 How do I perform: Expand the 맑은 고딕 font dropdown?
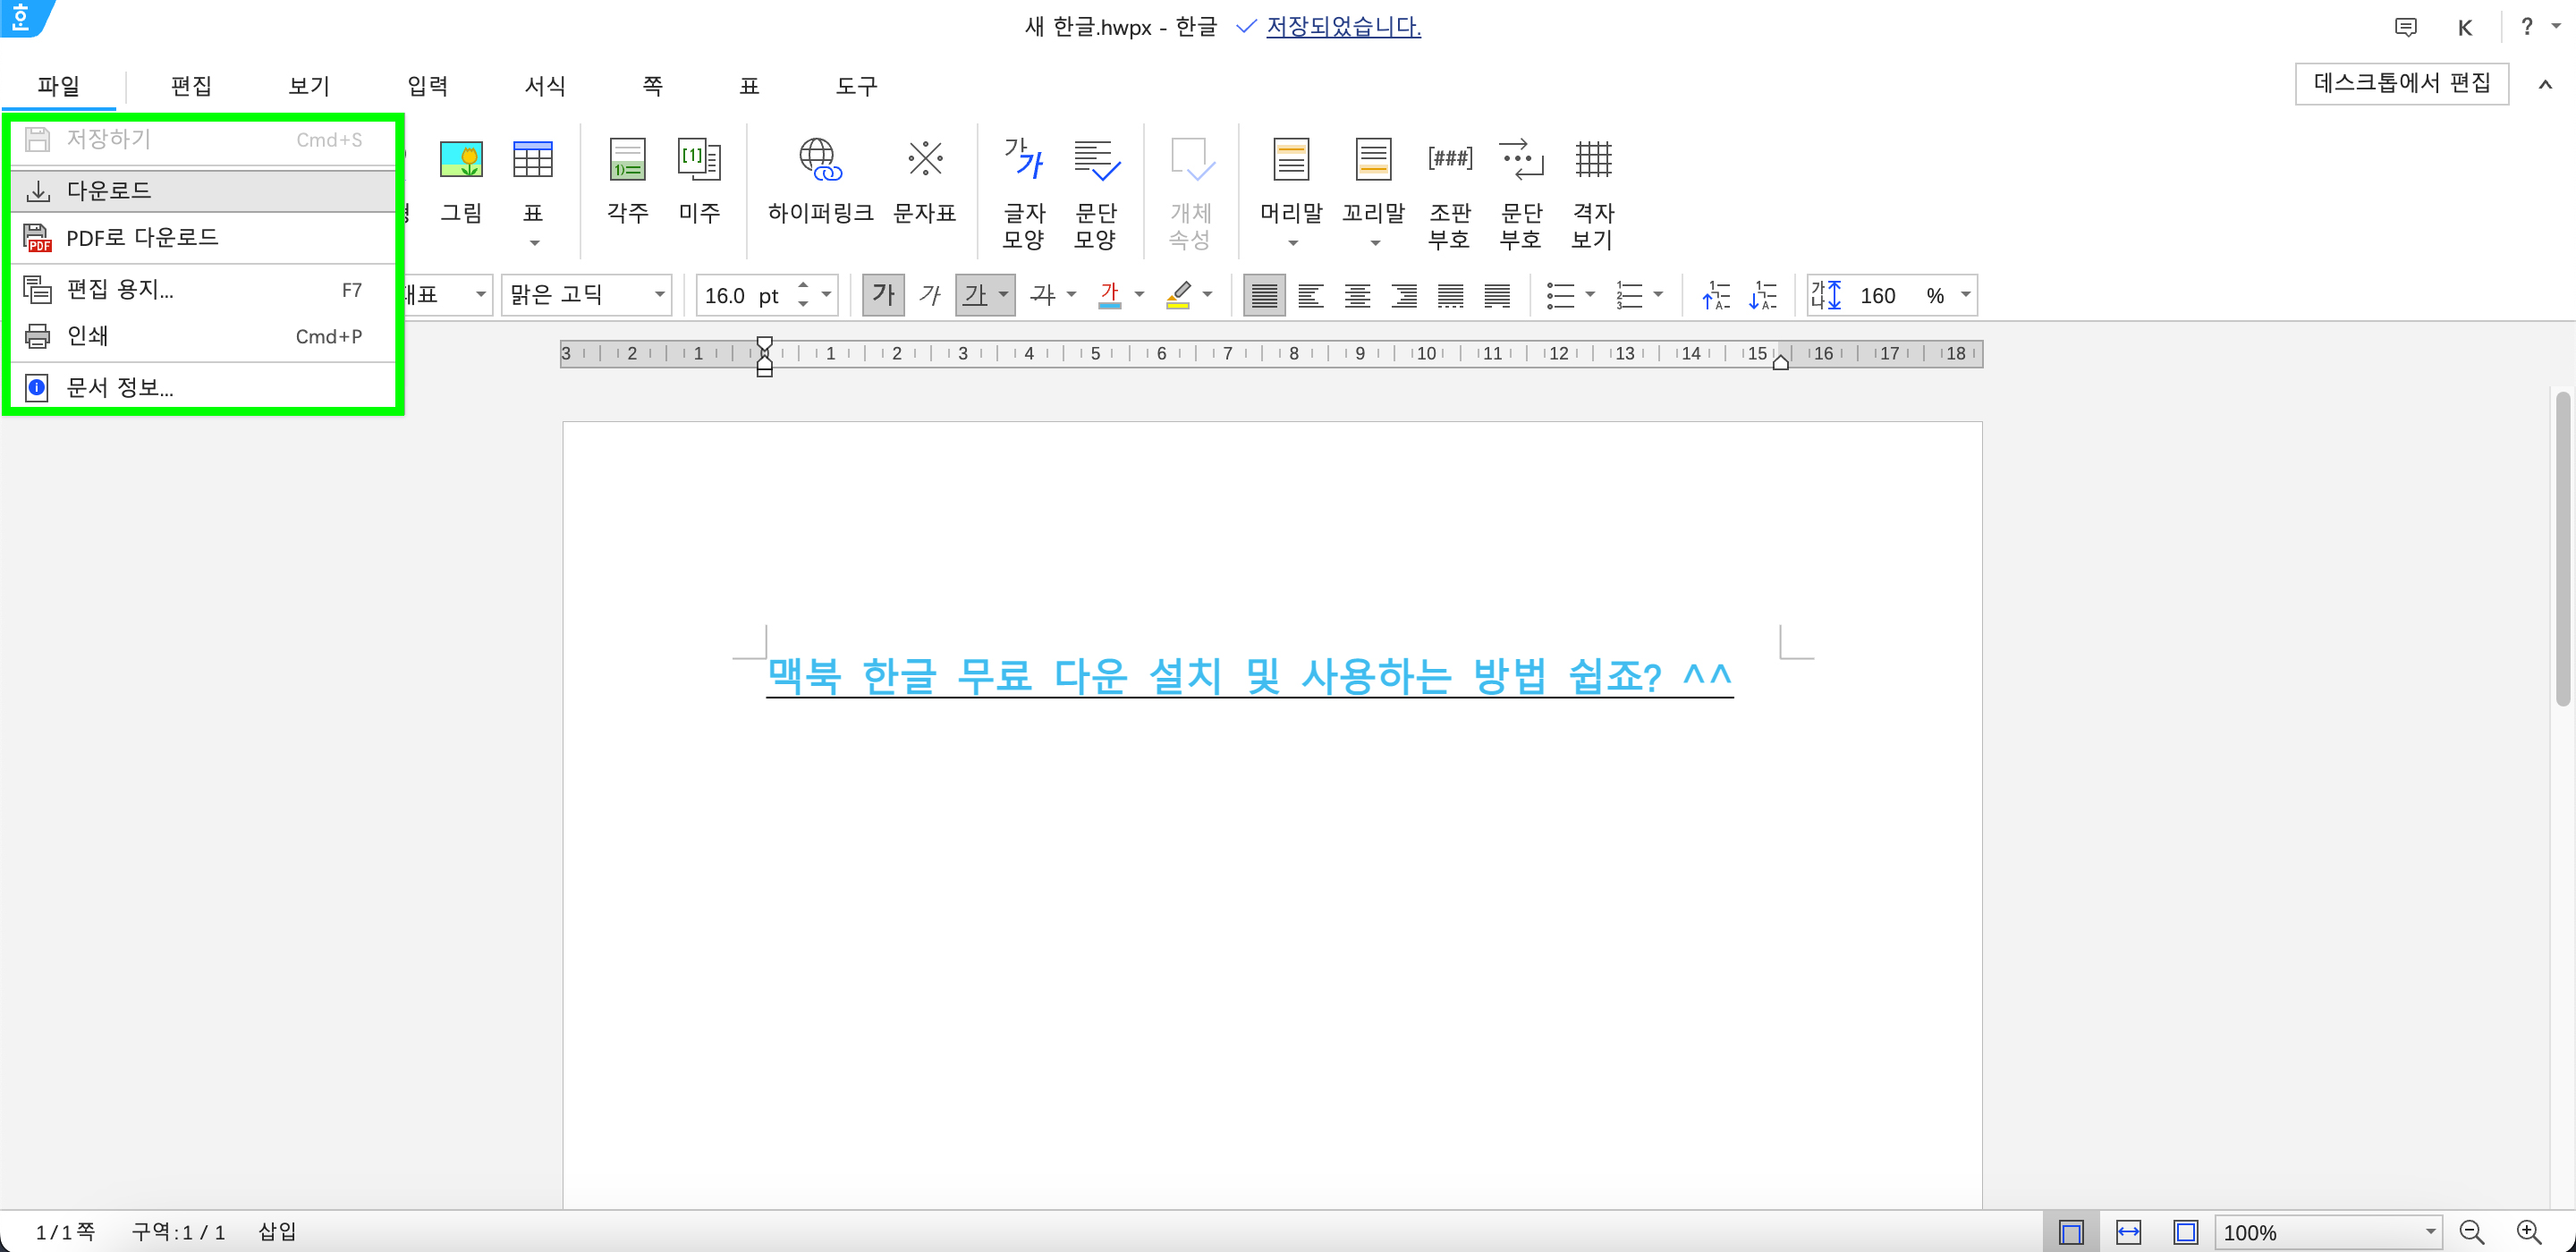(659, 295)
